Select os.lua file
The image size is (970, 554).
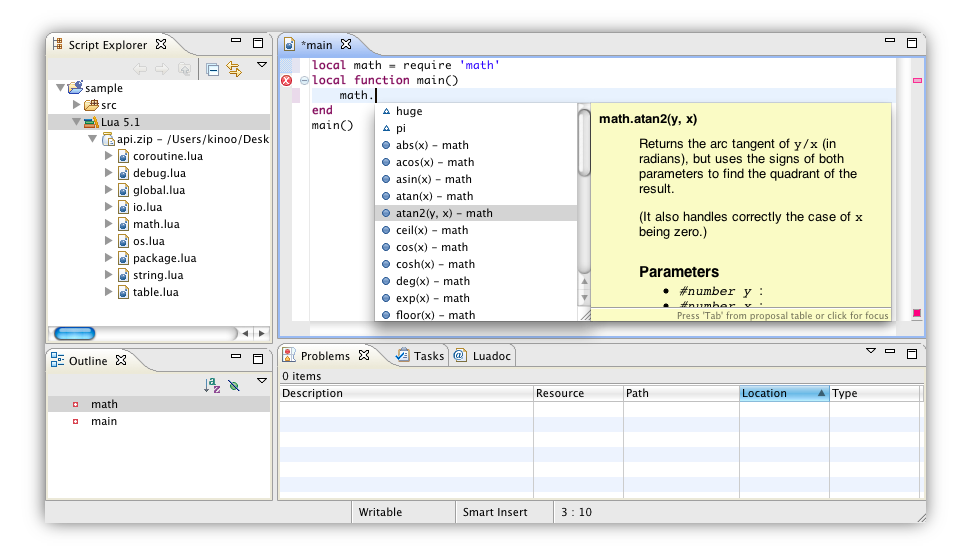pos(148,241)
